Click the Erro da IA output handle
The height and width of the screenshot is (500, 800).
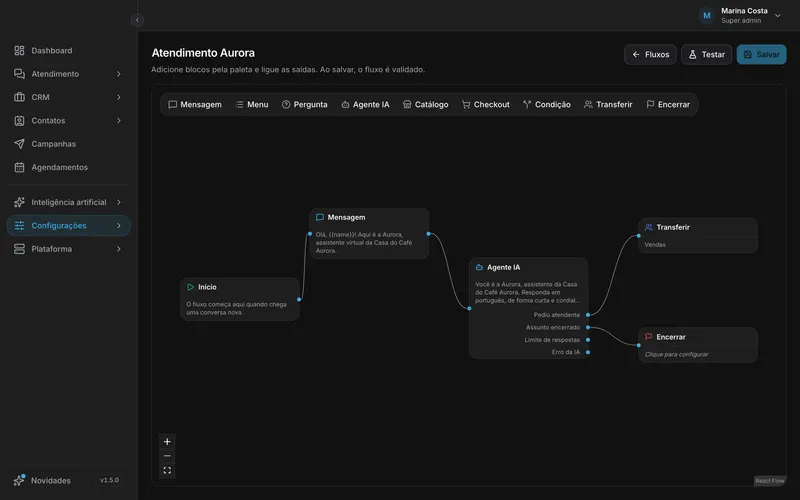(x=588, y=352)
